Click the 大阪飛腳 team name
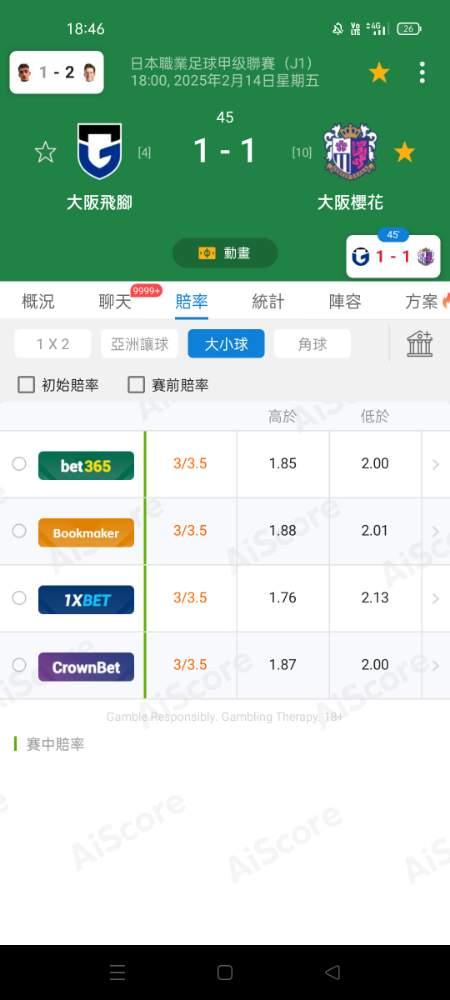Screen dimensions: 450x1000 99,203
